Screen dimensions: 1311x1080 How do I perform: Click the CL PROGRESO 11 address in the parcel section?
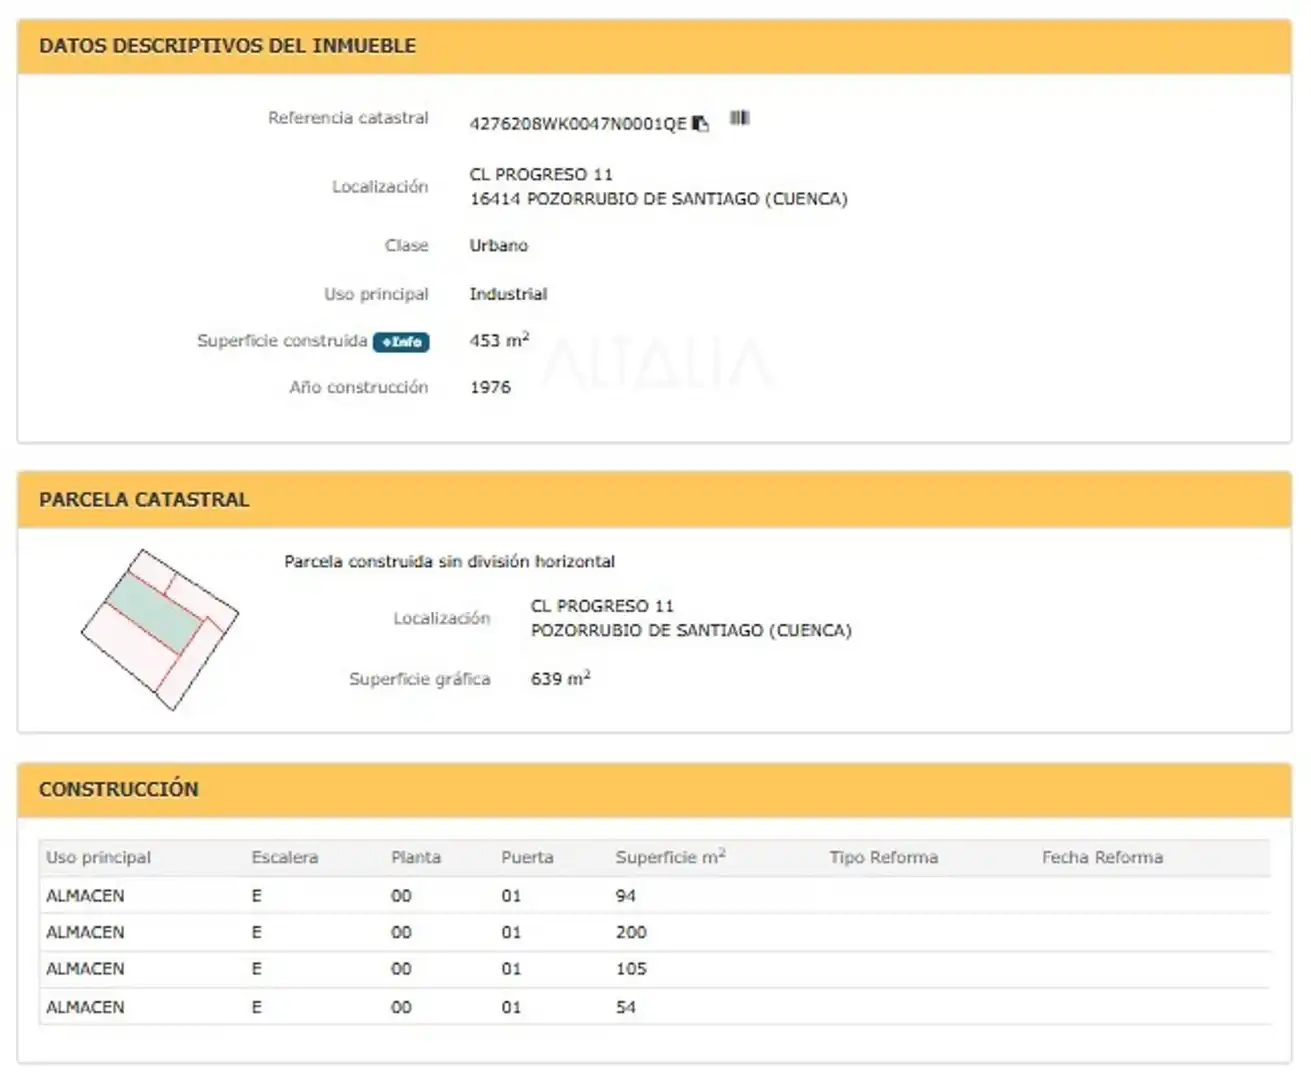click(602, 606)
